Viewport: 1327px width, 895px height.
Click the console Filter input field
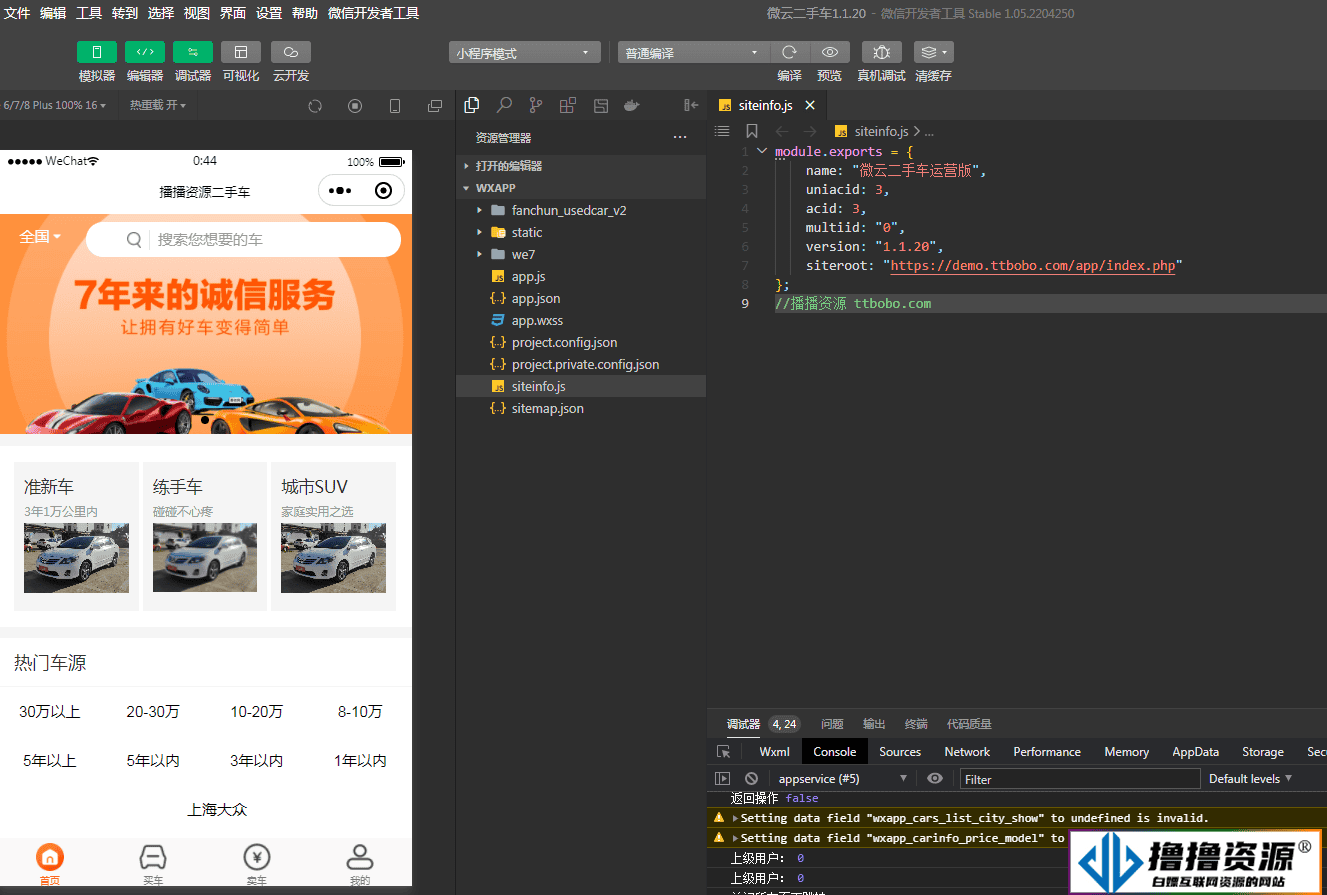(1080, 779)
